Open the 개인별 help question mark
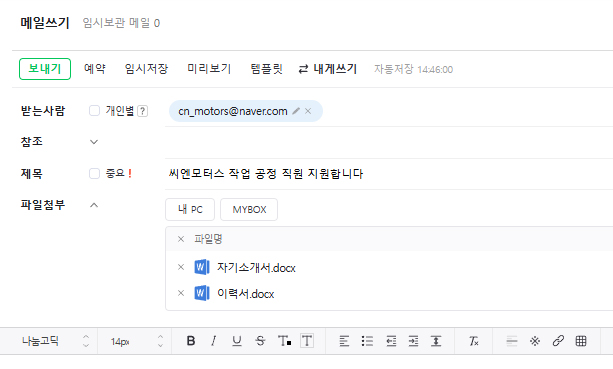 tap(143, 111)
